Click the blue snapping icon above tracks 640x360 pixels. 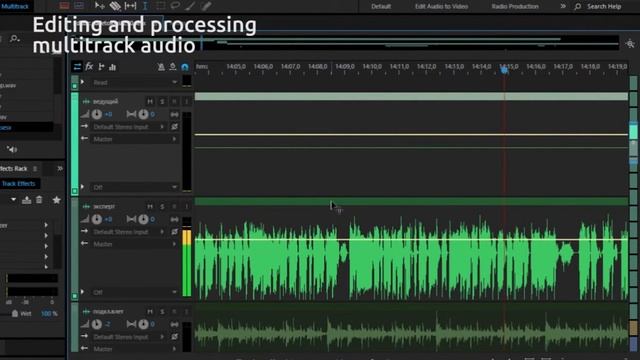click(x=185, y=67)
